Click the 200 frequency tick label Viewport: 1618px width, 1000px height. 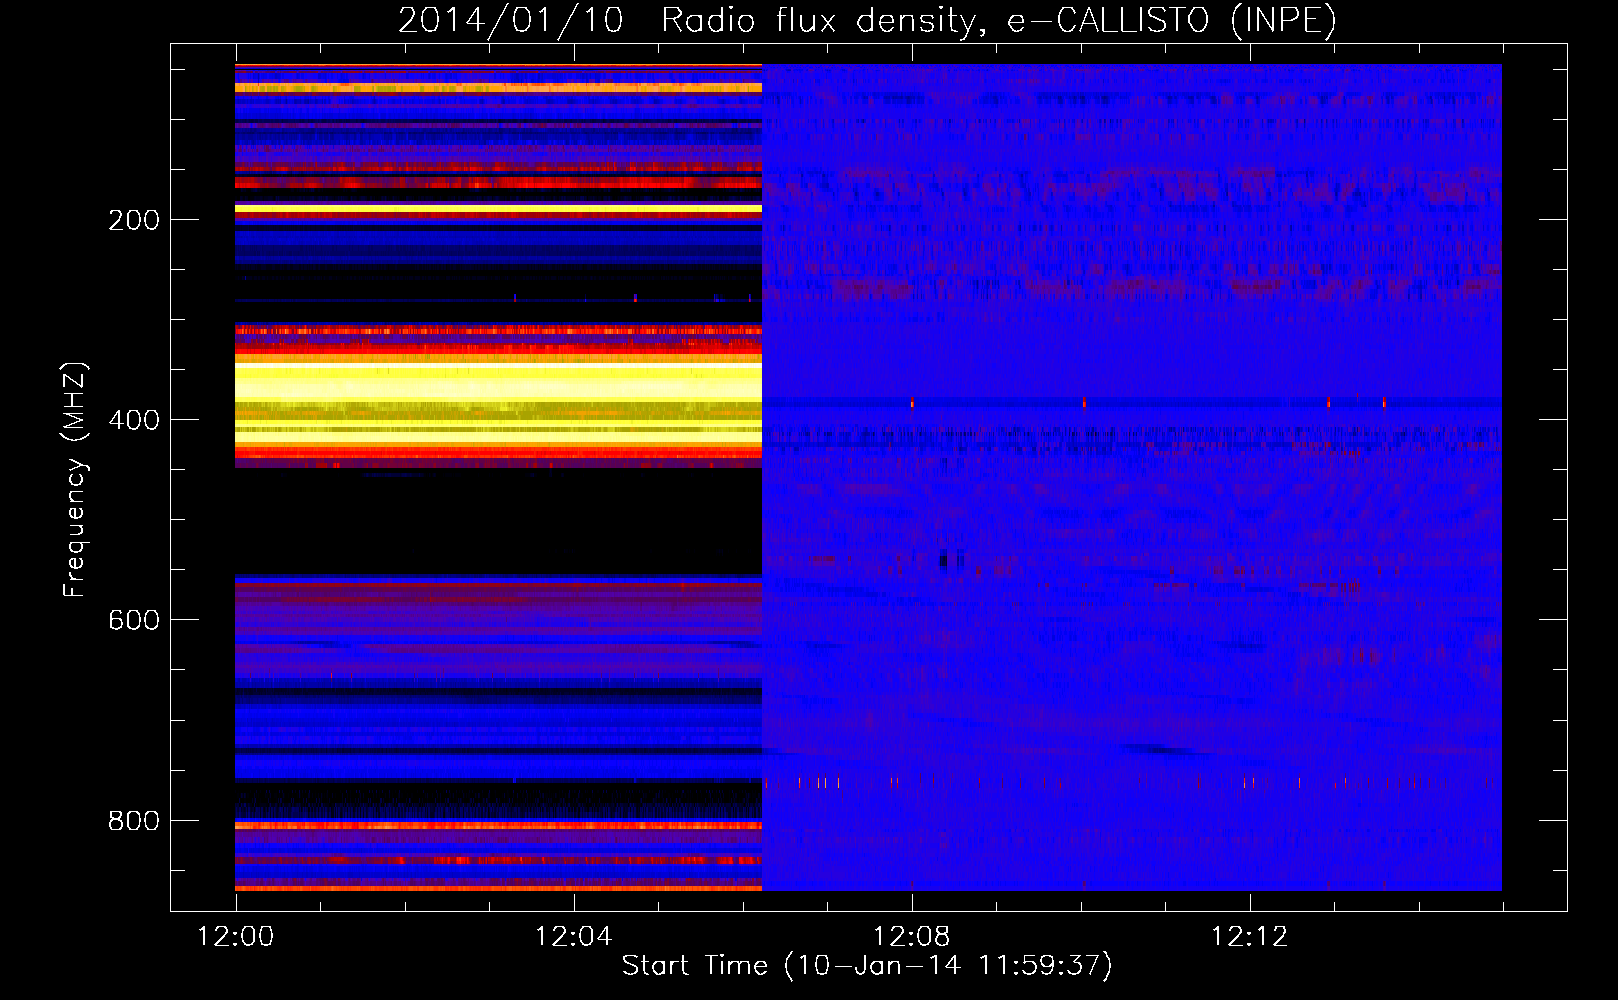[x=134, y=220]
